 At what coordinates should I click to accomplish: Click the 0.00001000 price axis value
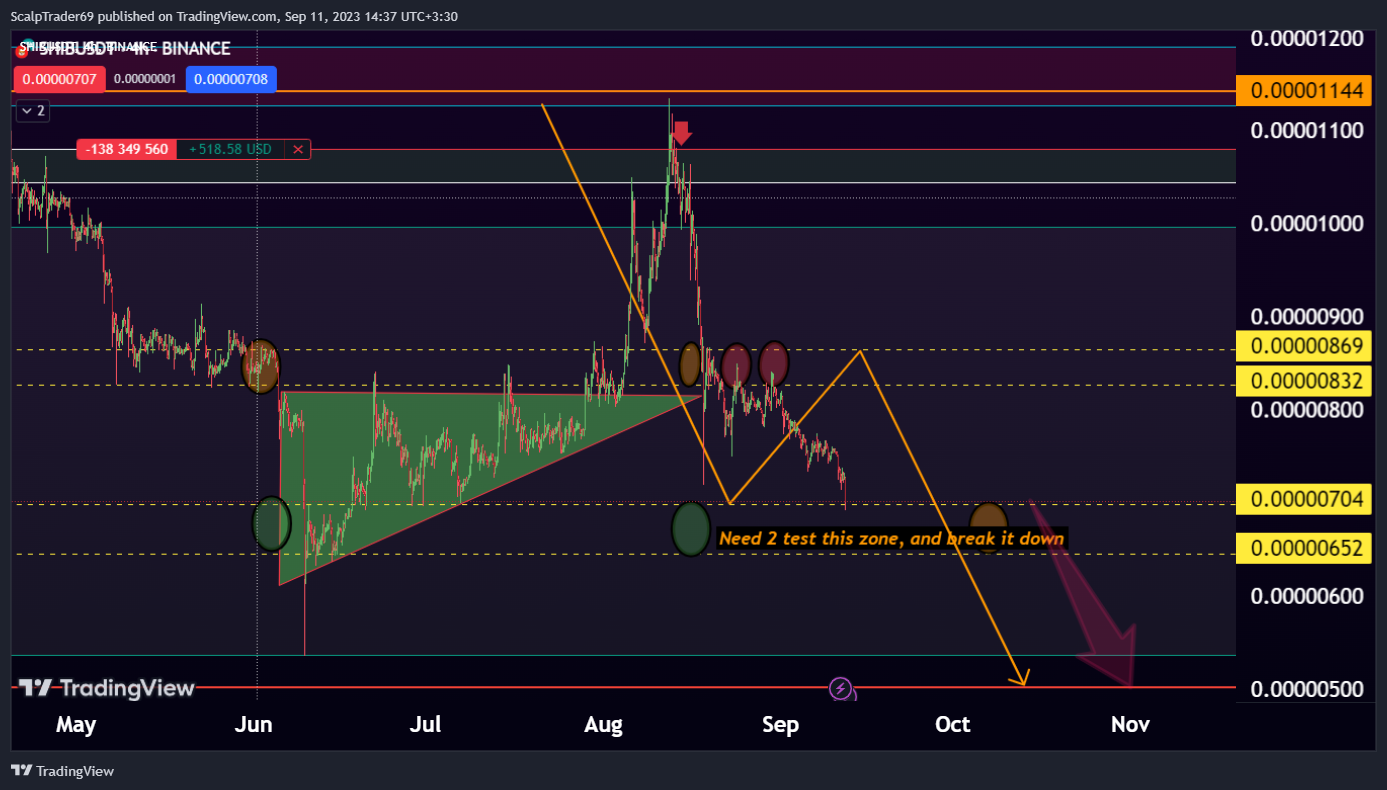1307,223
